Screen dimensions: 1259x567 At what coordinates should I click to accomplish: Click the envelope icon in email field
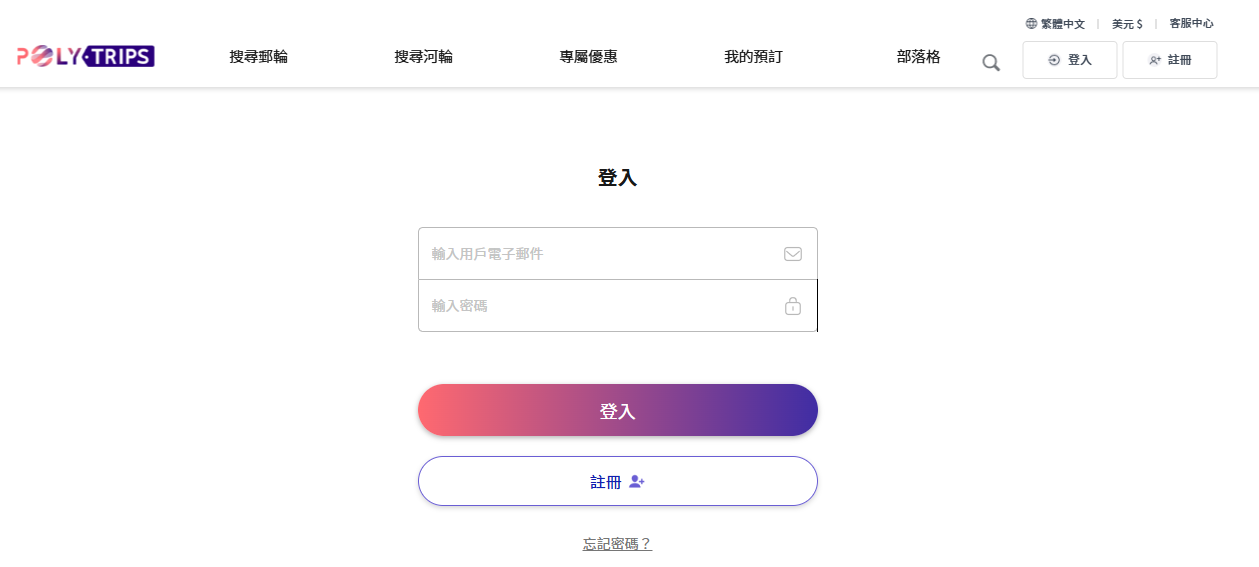pyautogui.click(x=793, y=254)
